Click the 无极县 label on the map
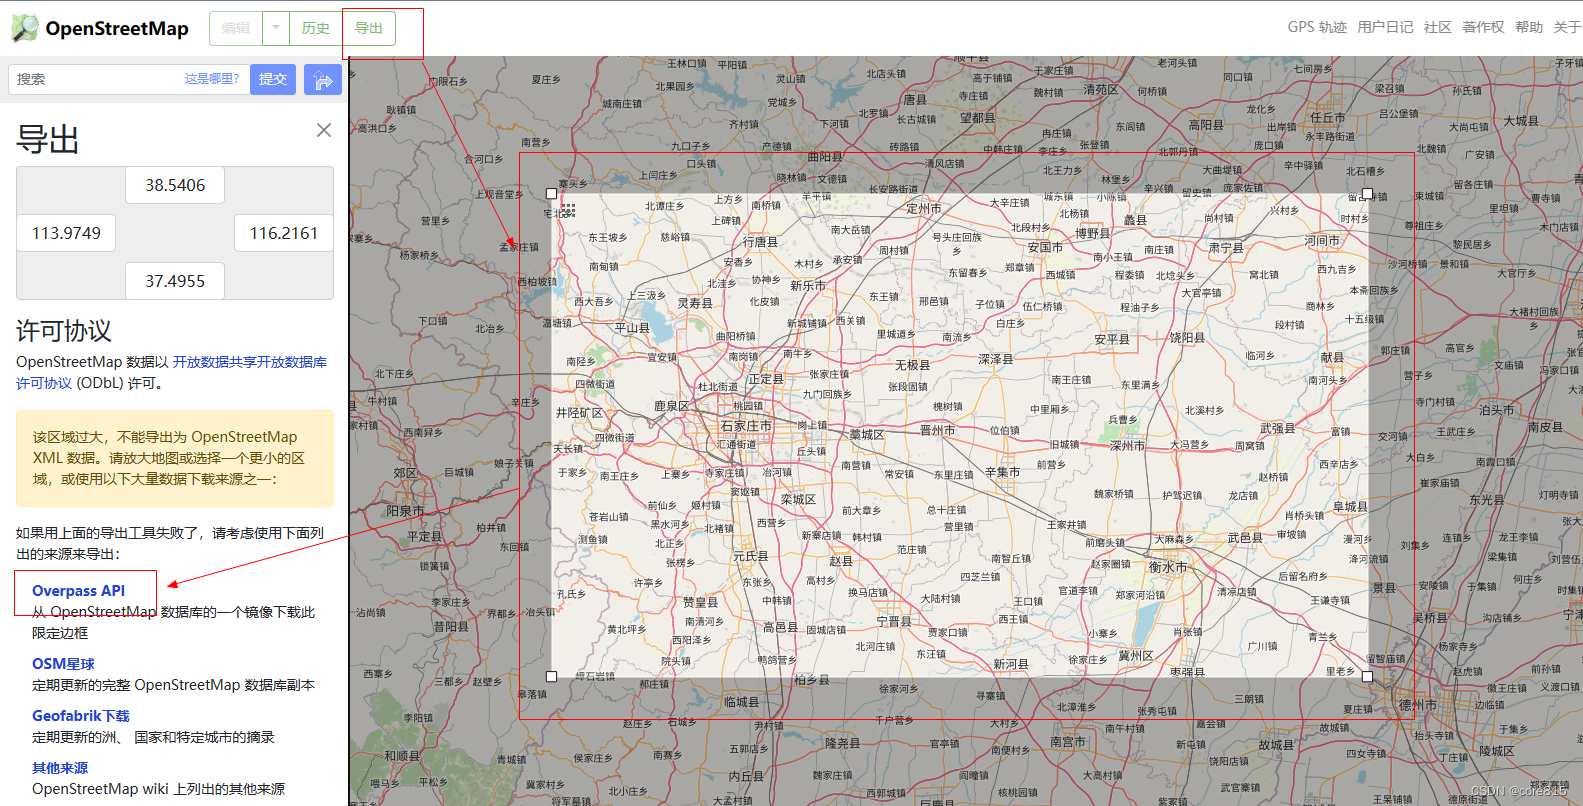 [912, 365]
